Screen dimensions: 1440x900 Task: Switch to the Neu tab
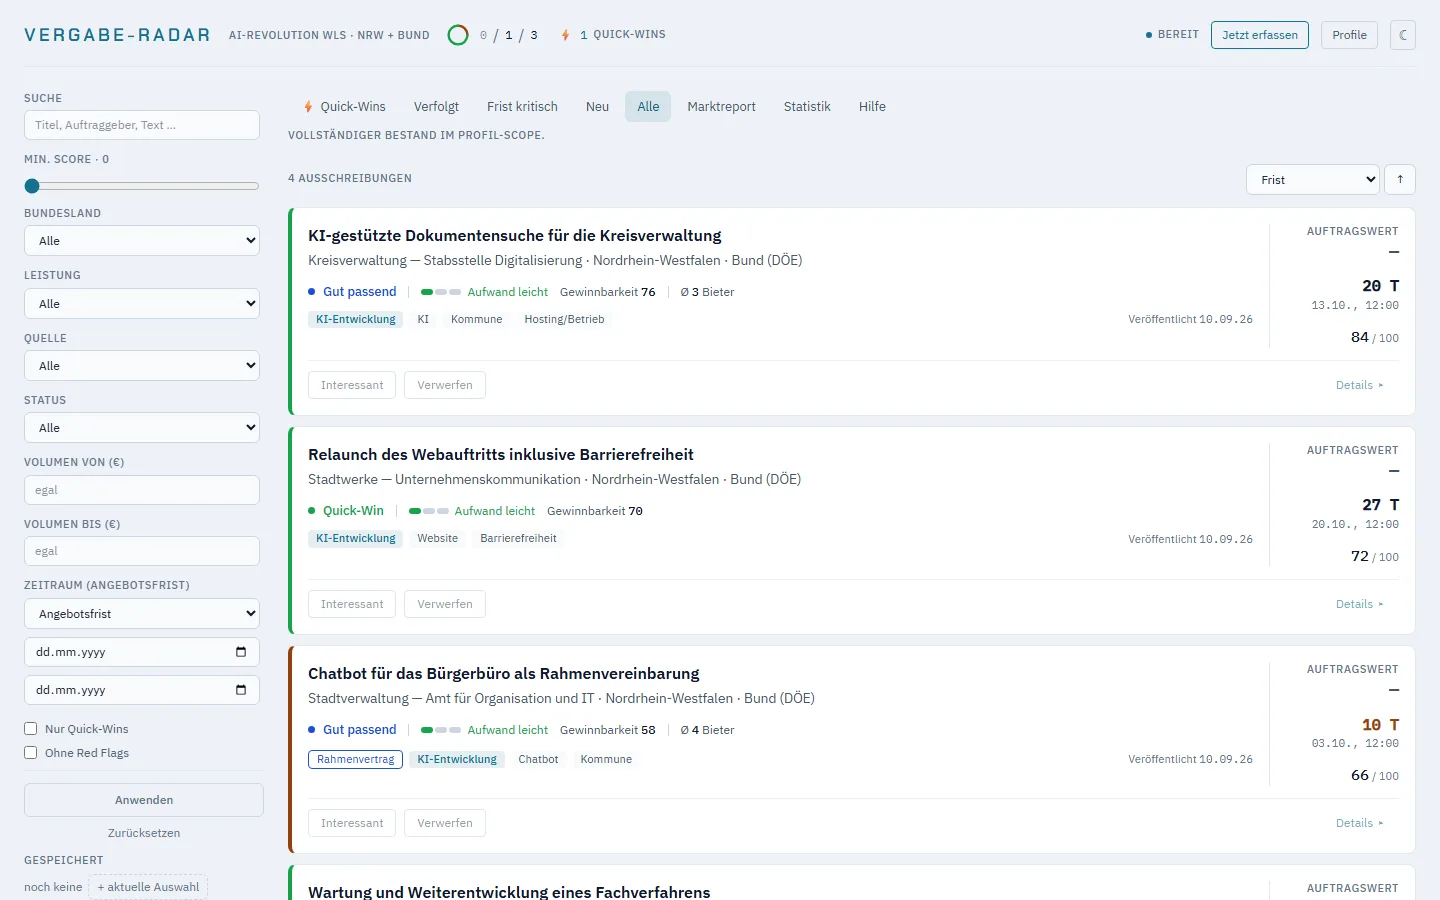[597, 106]
